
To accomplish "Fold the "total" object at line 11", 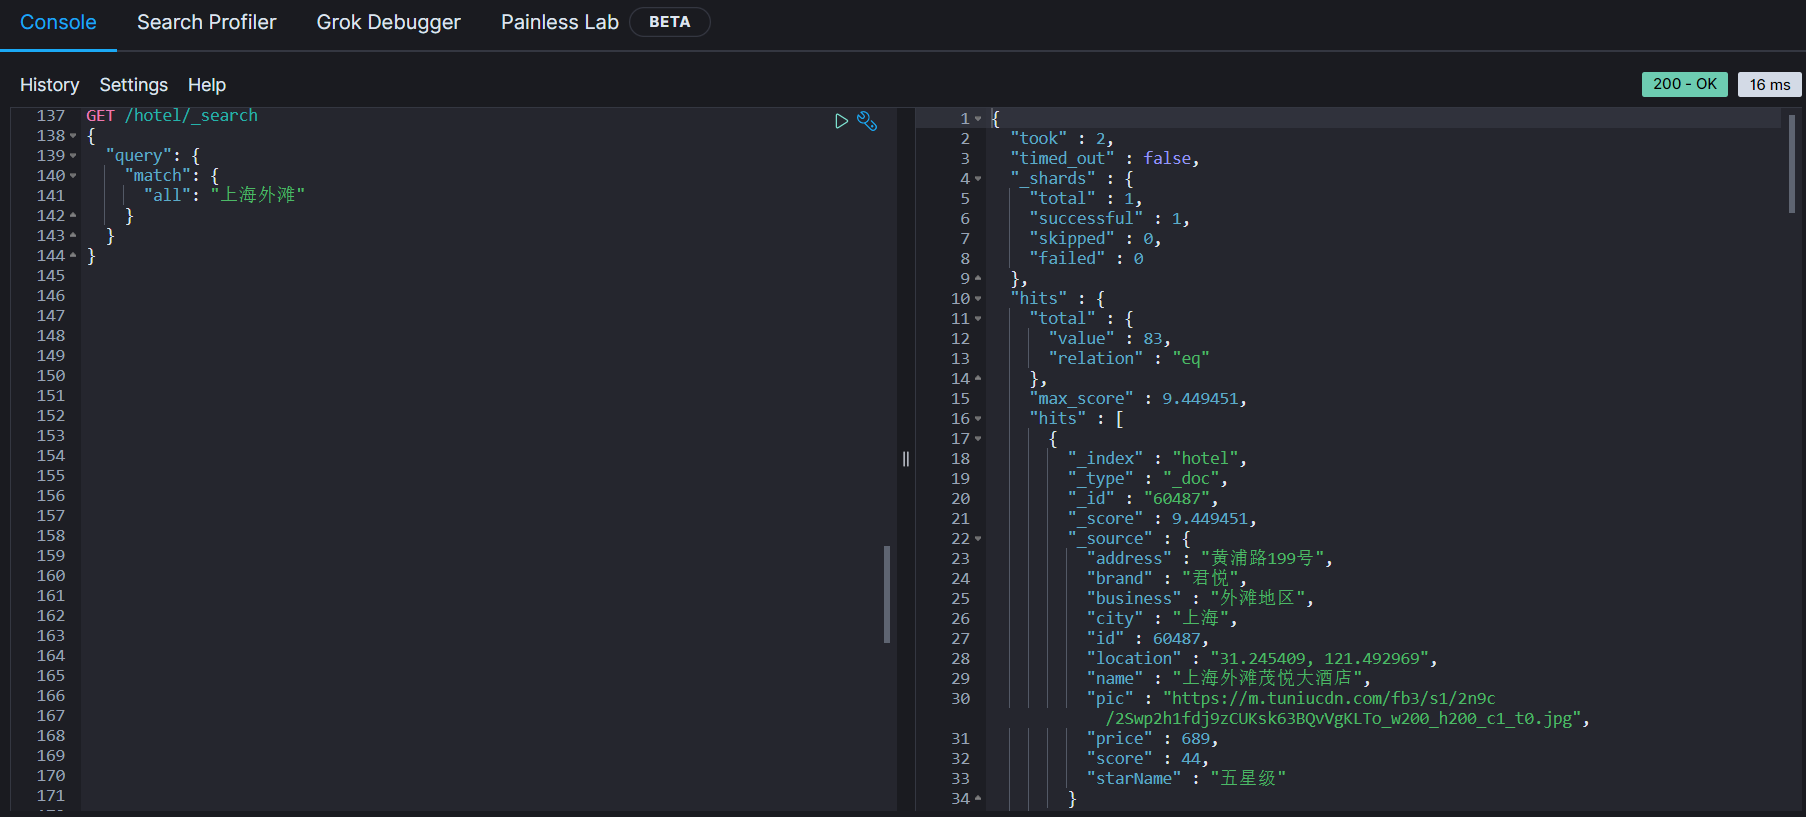I will pyautogui.click(x=978, y=319).
